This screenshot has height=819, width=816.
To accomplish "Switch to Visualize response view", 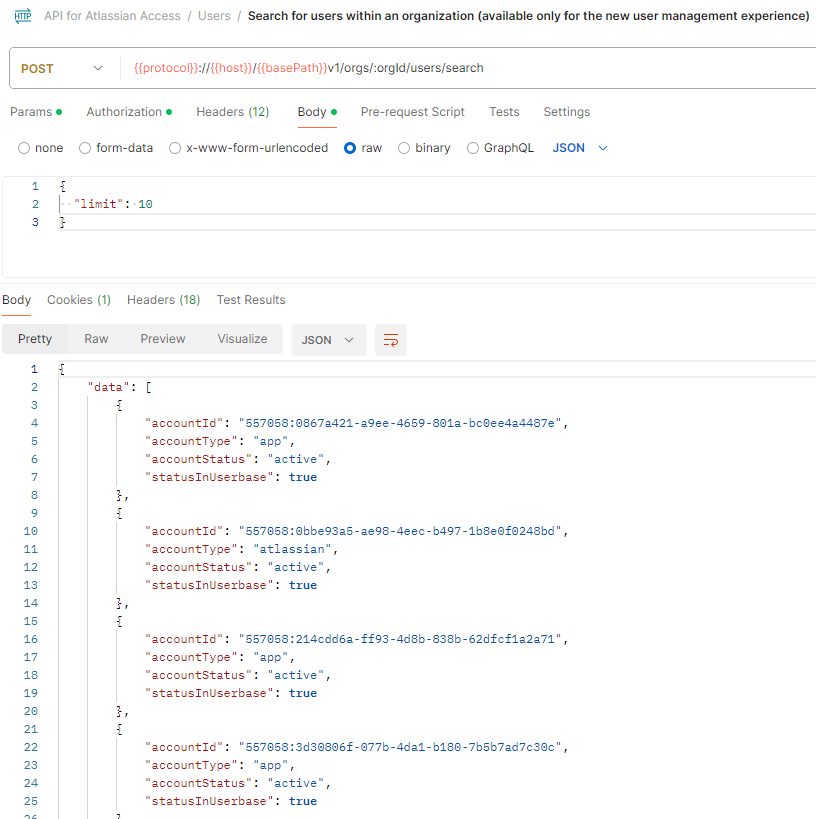I will 242,339.
